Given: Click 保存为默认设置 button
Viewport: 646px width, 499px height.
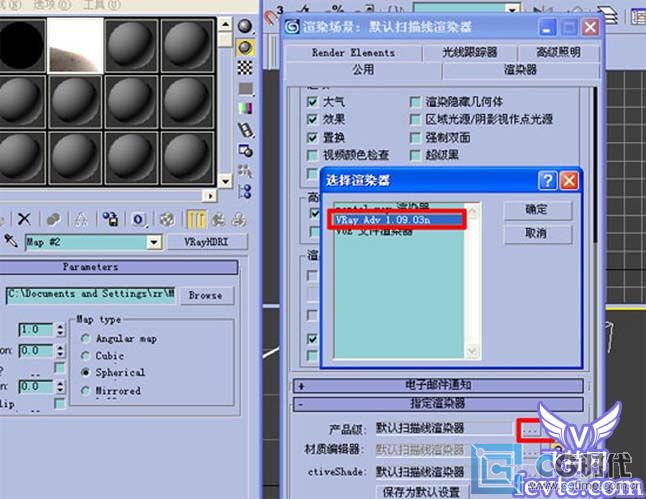Looking at the screenshot, I should tap(422, 492).
